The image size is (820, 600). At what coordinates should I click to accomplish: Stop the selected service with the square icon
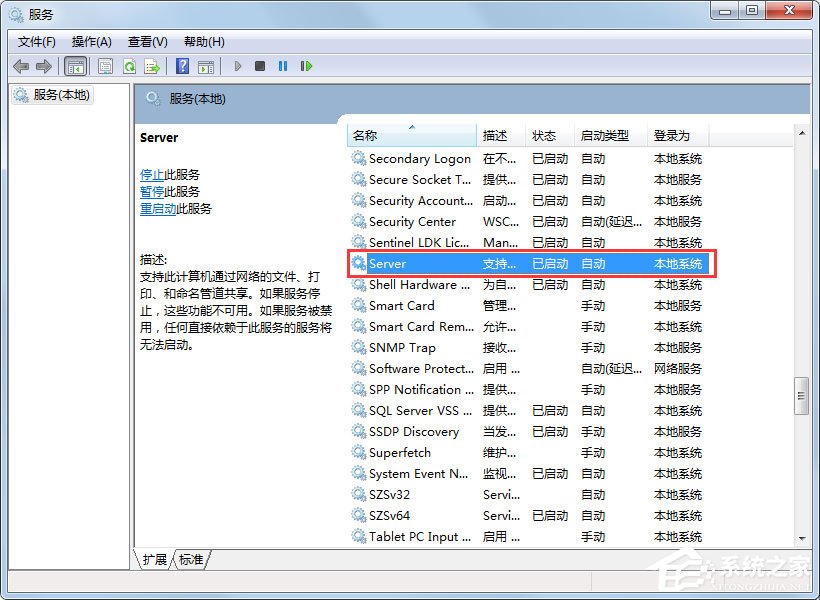pos(260,66)
